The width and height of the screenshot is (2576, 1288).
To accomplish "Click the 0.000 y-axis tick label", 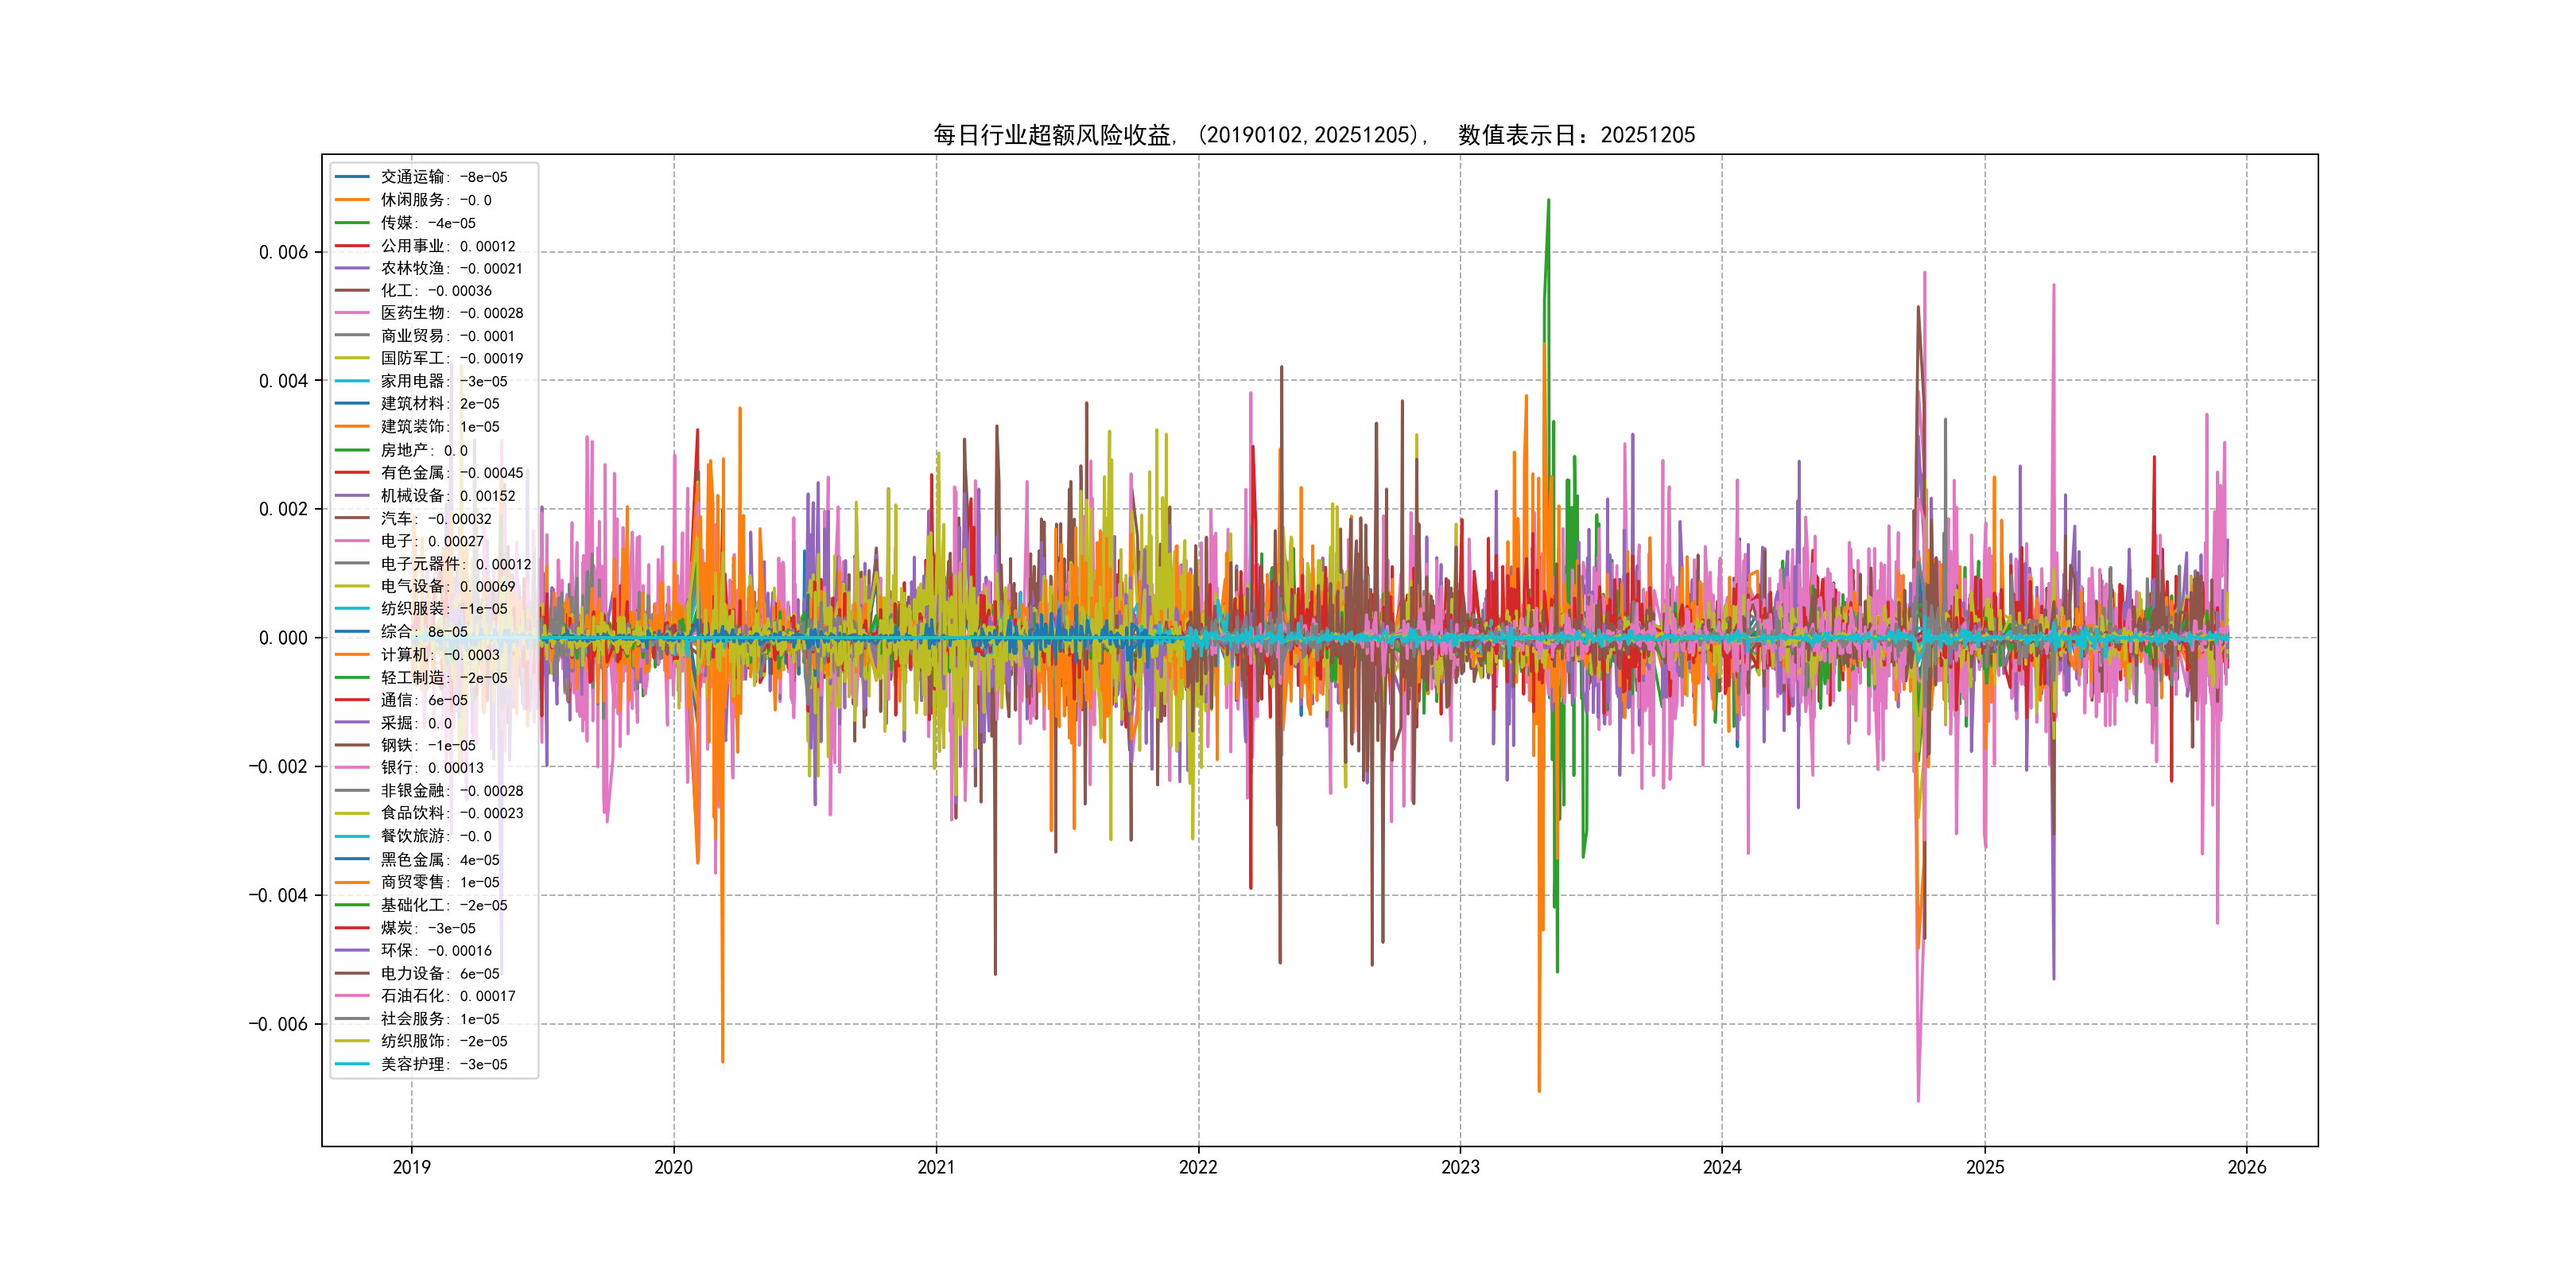I will (283, 638).
